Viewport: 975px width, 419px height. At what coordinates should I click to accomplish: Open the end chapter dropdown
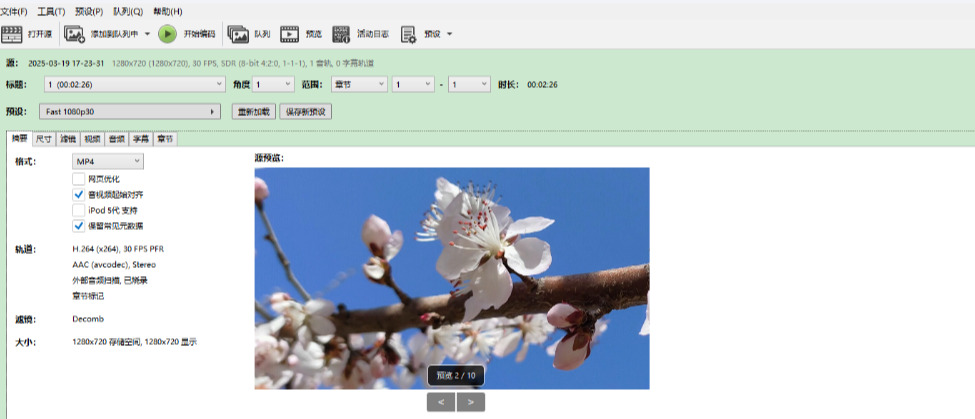point(469,84)
